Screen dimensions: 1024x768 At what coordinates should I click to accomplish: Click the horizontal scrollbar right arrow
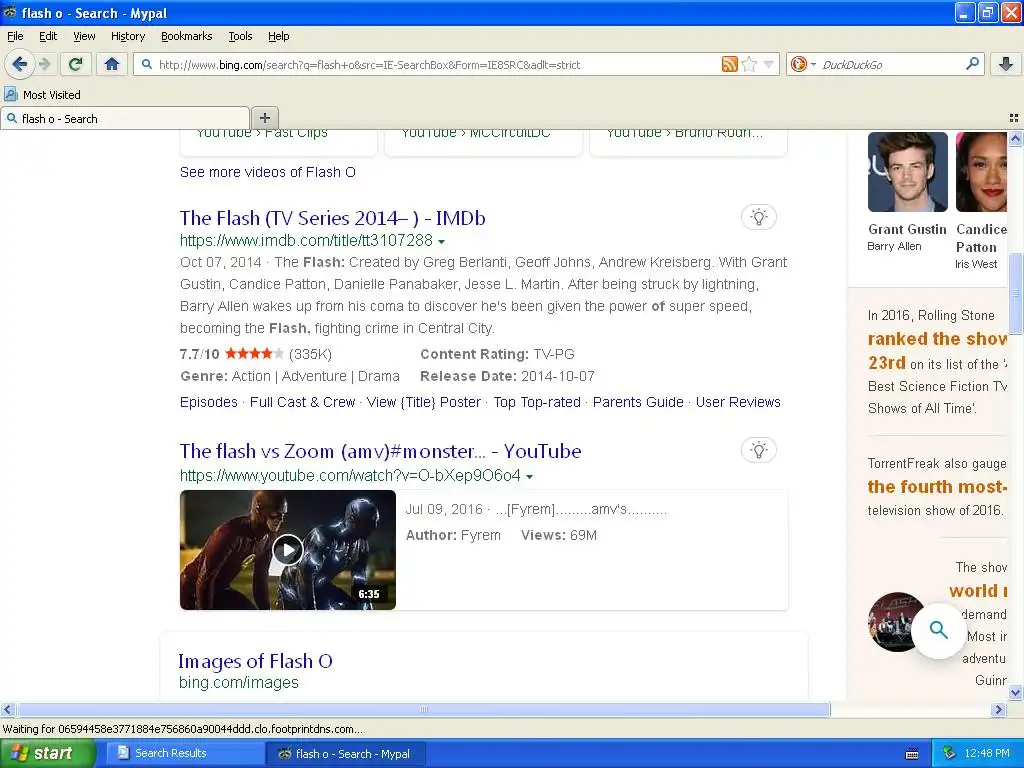(999, 709)
